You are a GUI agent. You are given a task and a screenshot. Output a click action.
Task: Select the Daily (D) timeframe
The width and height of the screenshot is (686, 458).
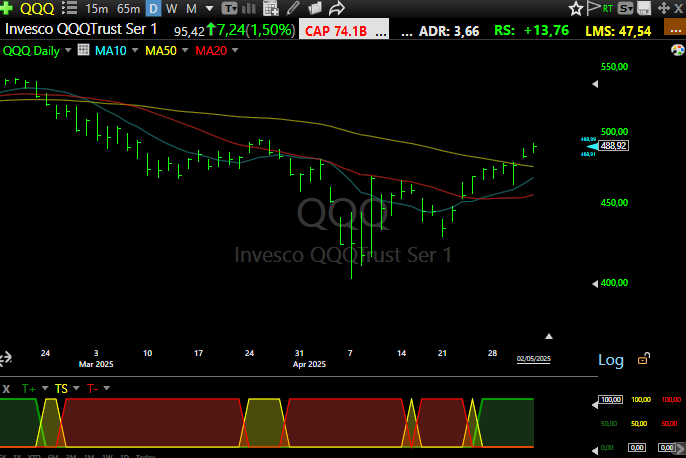153,8
